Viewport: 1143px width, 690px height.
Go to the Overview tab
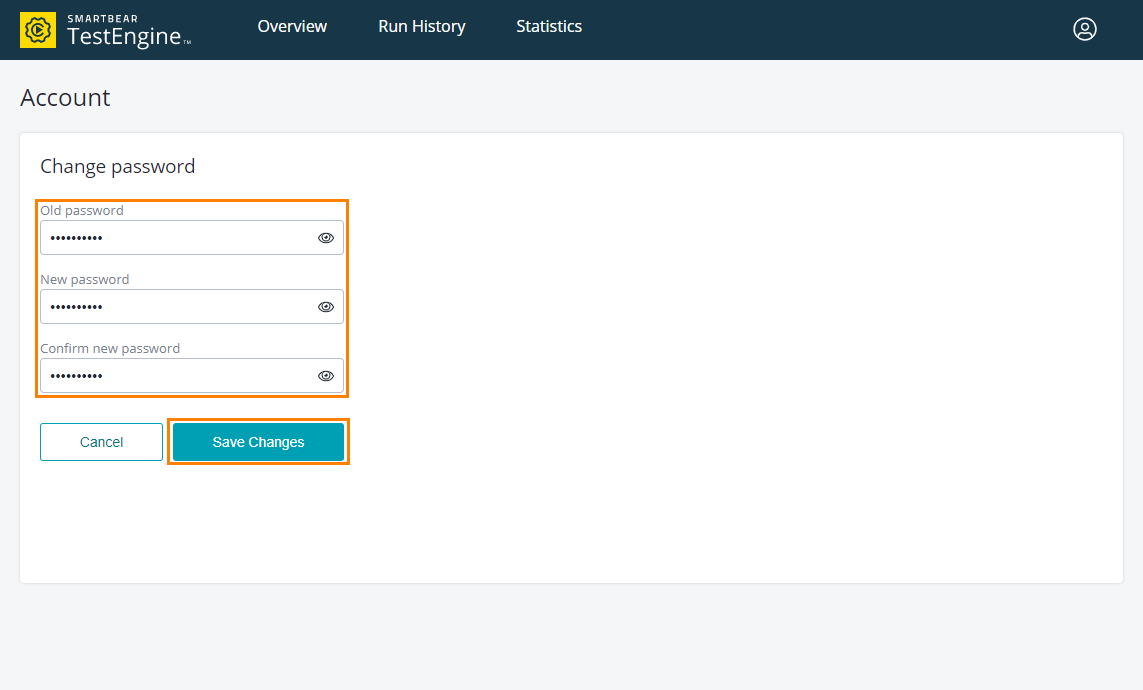(292, 27)
